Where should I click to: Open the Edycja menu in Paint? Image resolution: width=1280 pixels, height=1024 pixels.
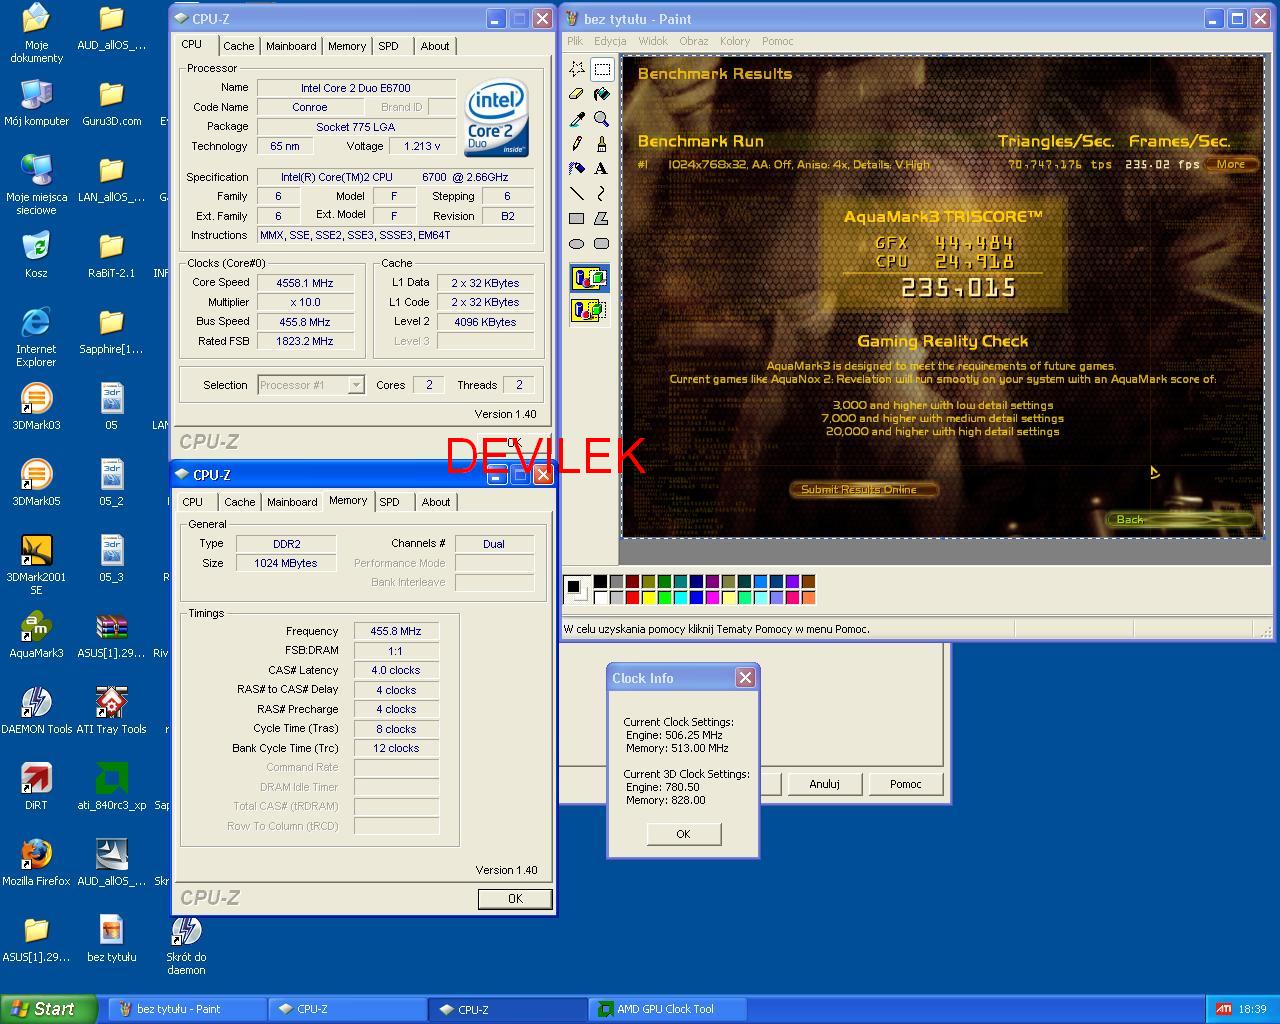(x=610, y=41)
